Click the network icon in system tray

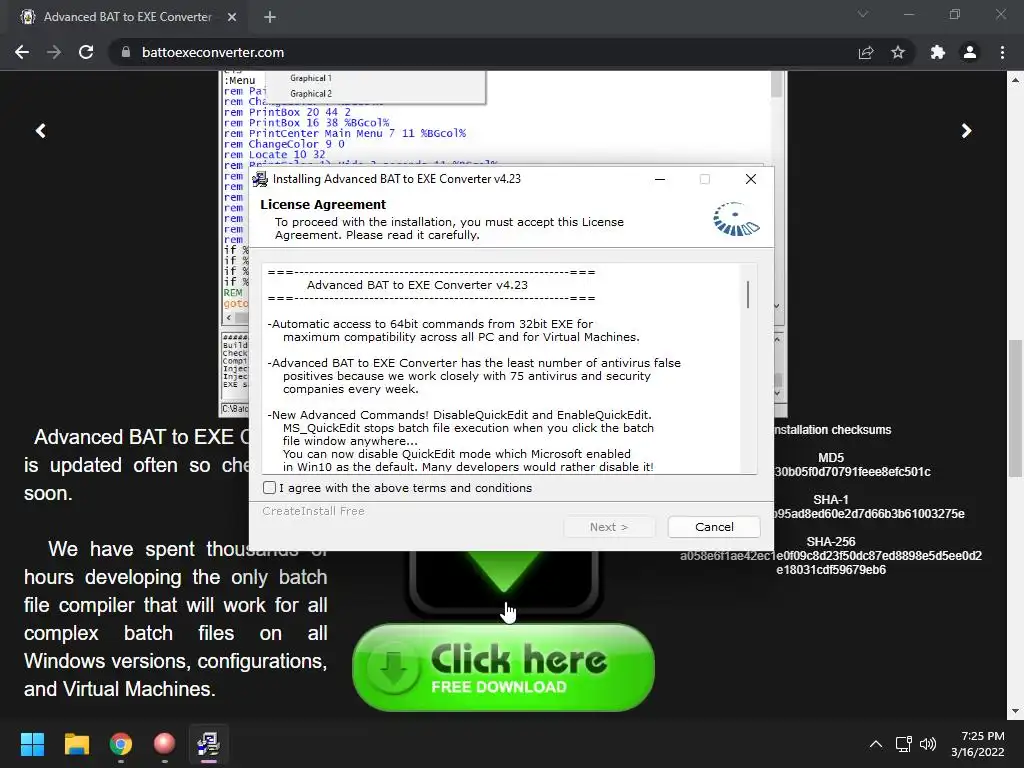click(903, 744)
